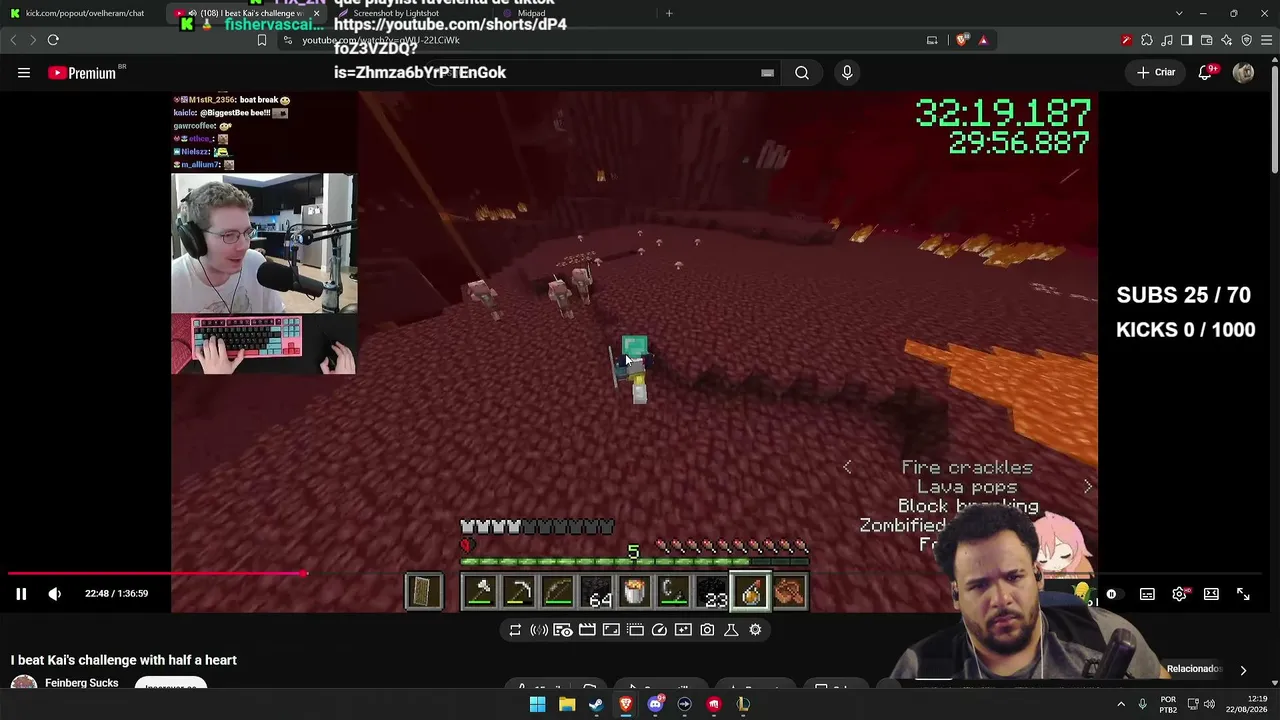Open File Explorer from the taskbar
This screenshot has height=720, width=1280.
click(x=567, y=704)
